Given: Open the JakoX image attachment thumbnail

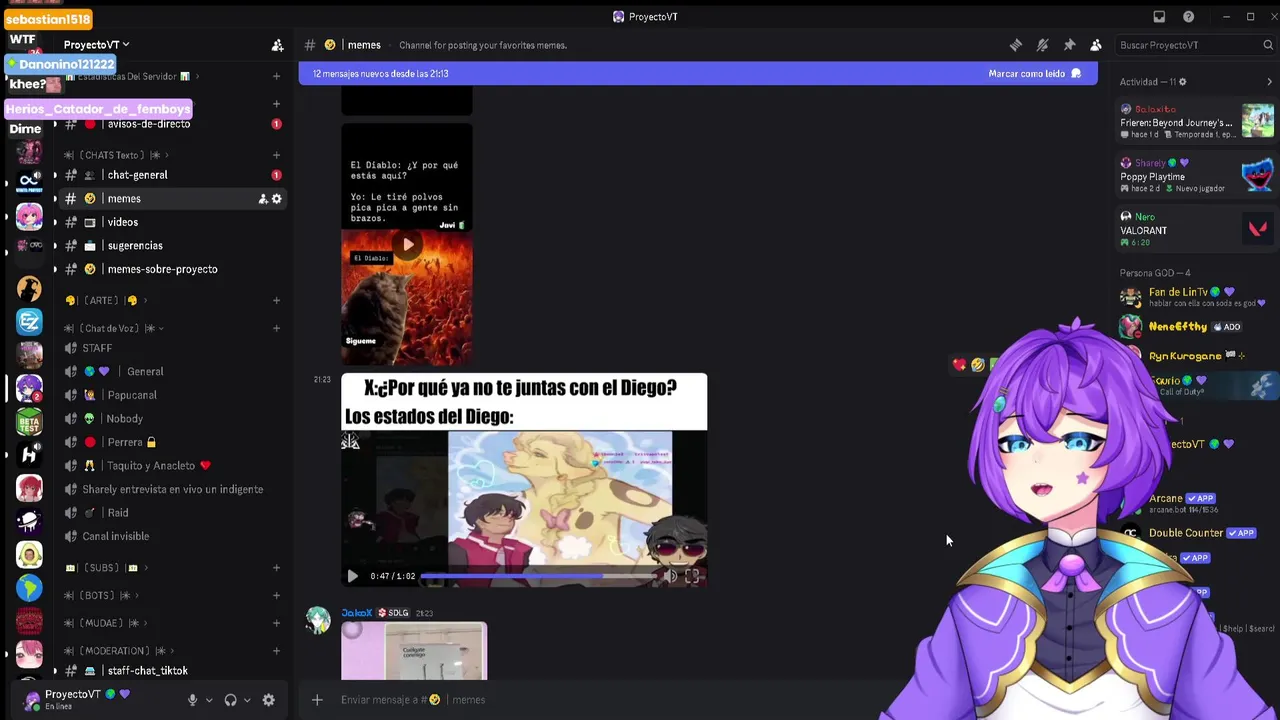Looking at the screenshot, I should point(414,651).
